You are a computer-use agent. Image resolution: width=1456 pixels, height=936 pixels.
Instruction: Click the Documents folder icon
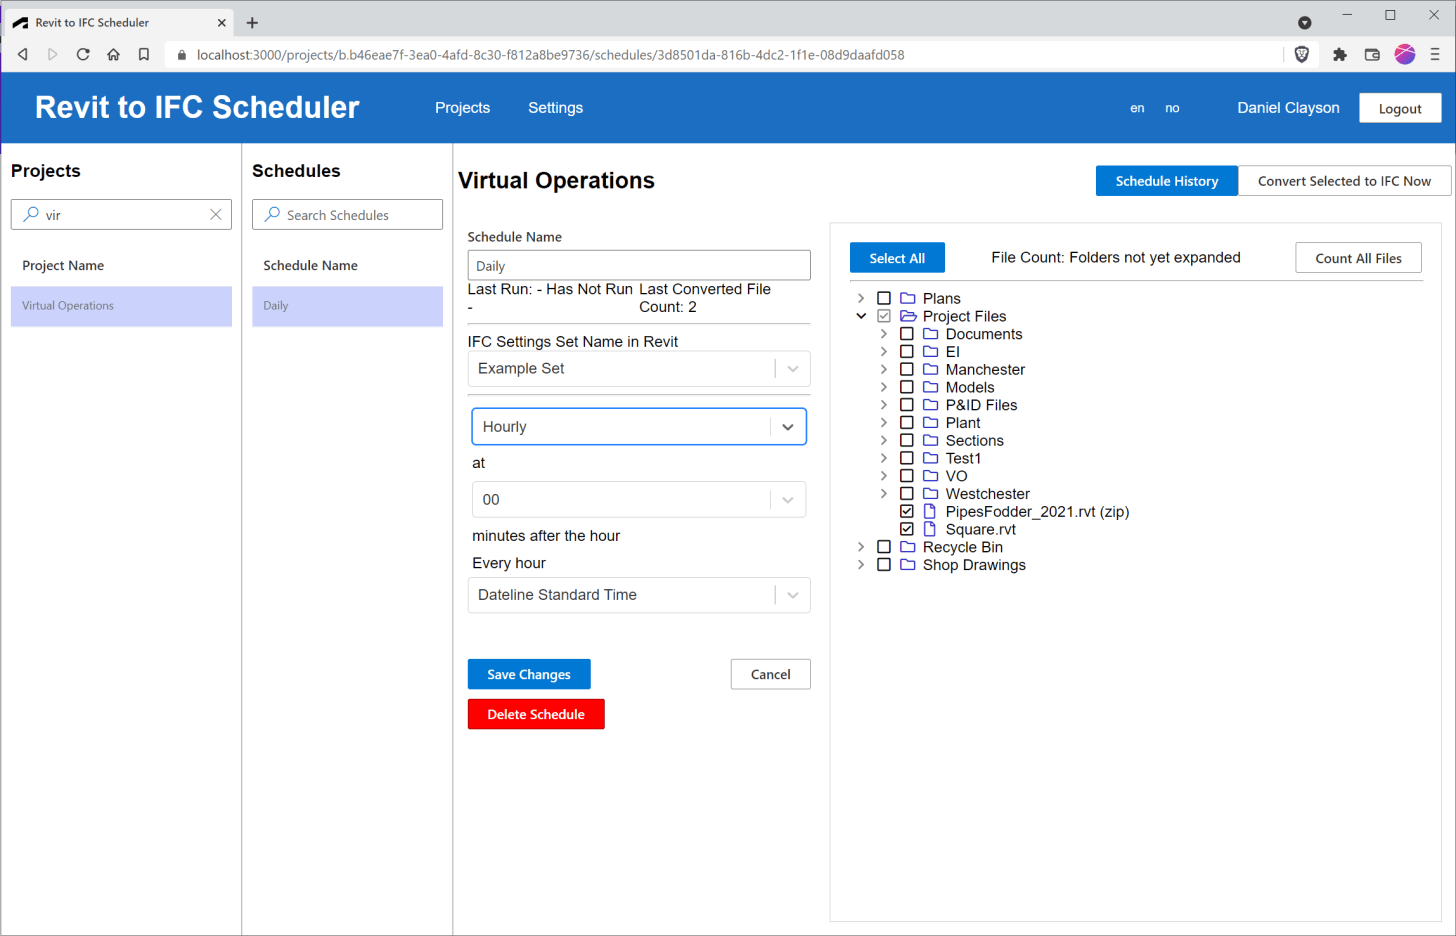931,334
